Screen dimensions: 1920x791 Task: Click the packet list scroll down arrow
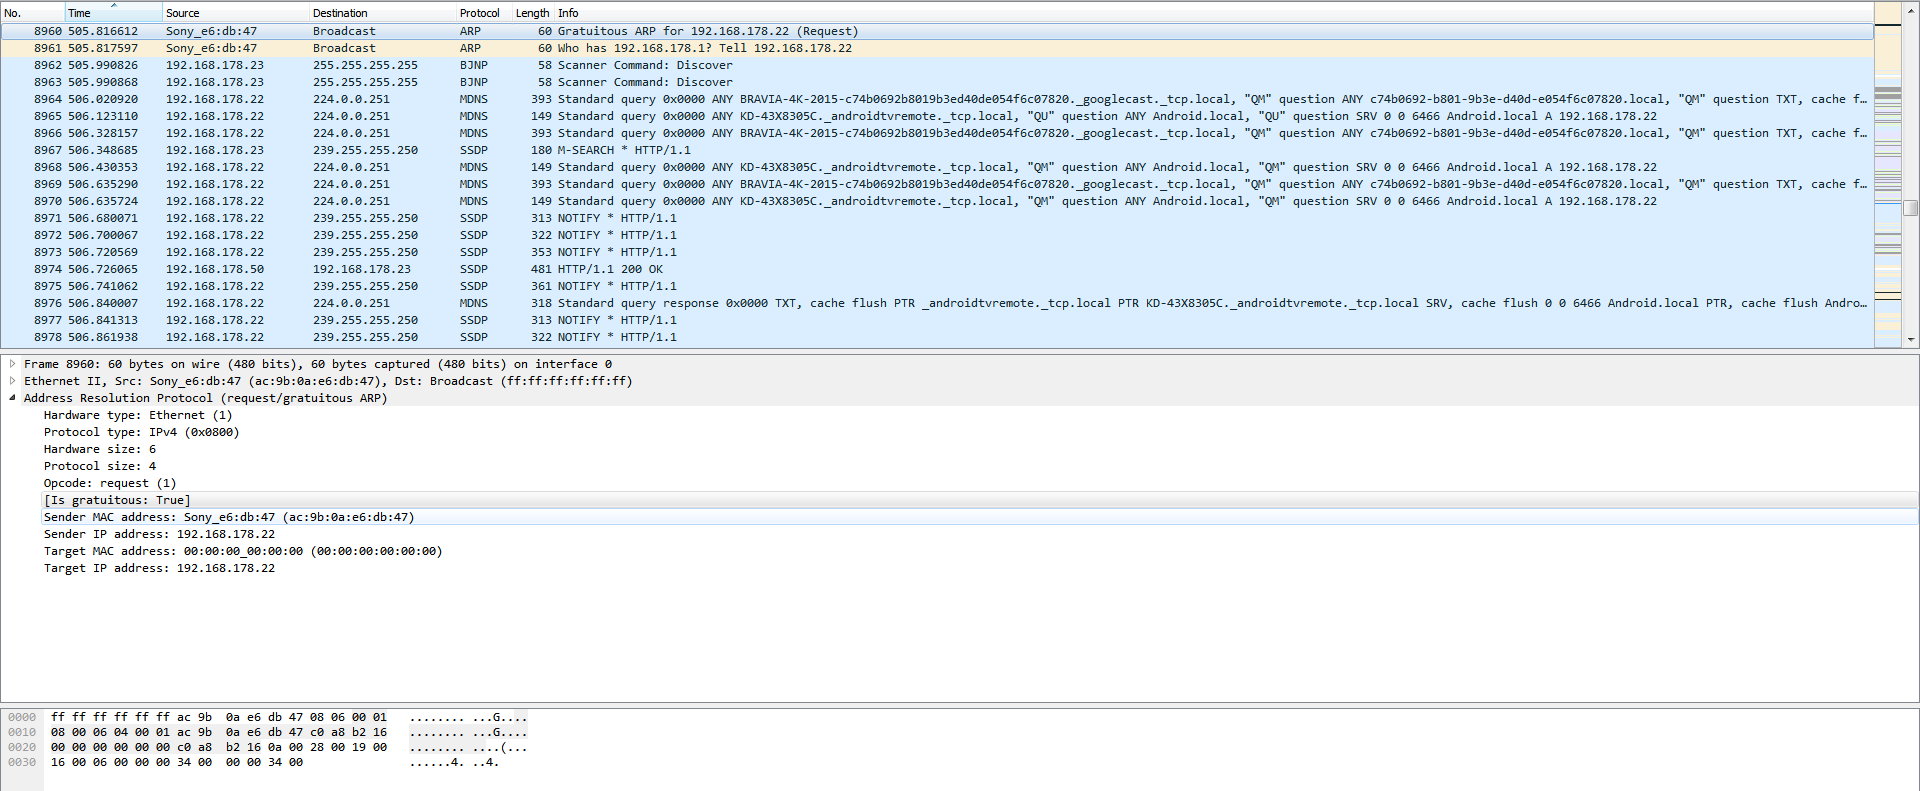(1911, 339)
